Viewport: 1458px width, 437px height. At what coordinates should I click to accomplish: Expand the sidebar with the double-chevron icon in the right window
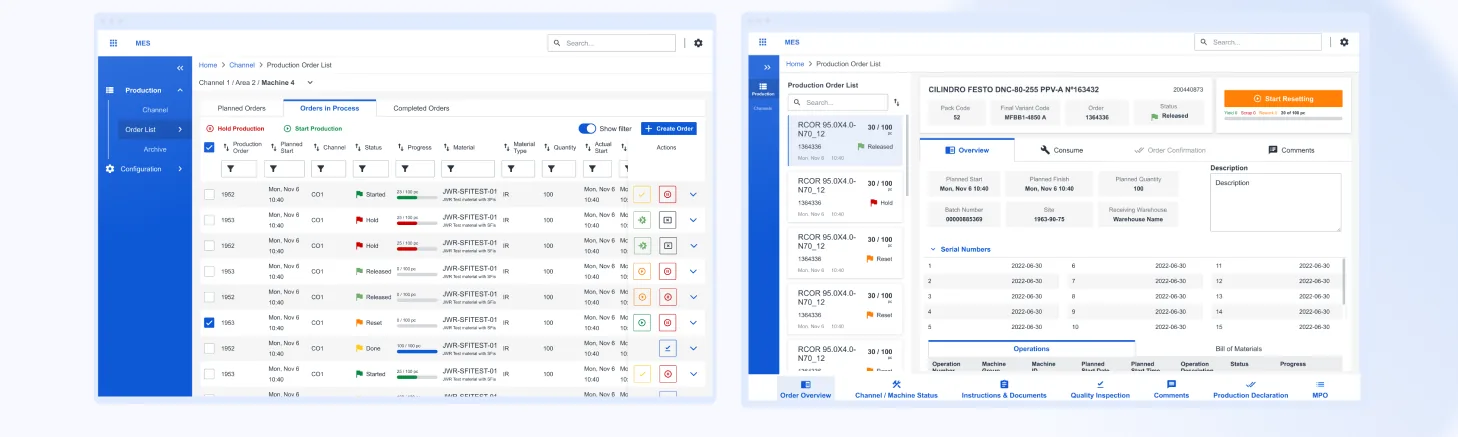(767, 67)
